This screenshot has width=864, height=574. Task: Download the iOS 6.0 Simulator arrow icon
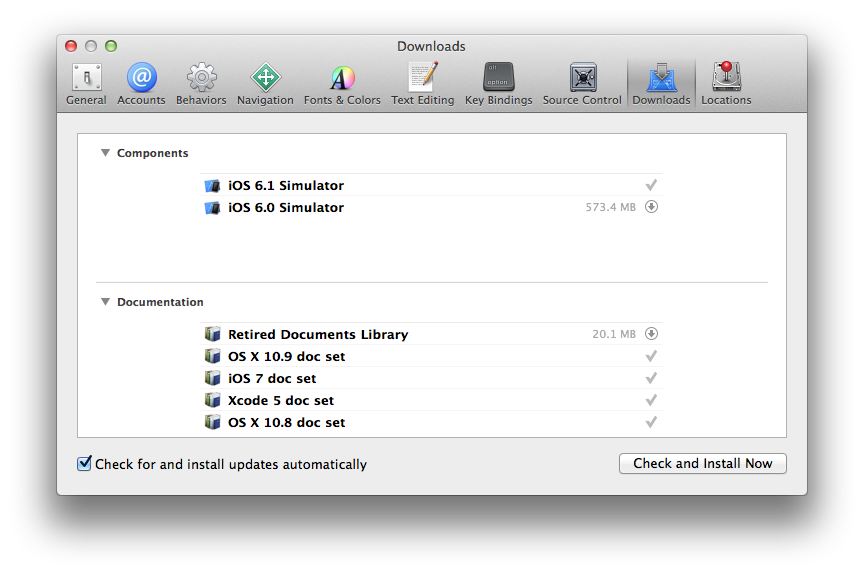651,207
